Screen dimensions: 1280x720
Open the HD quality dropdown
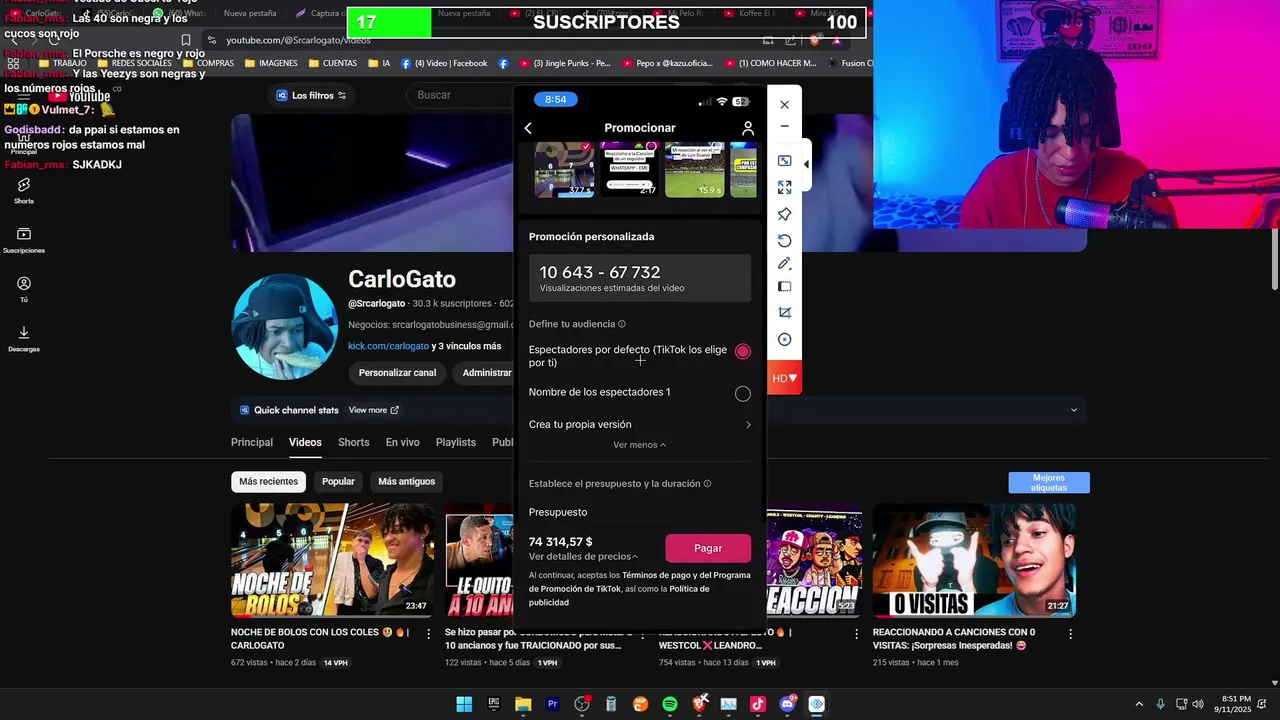point(784,378)
